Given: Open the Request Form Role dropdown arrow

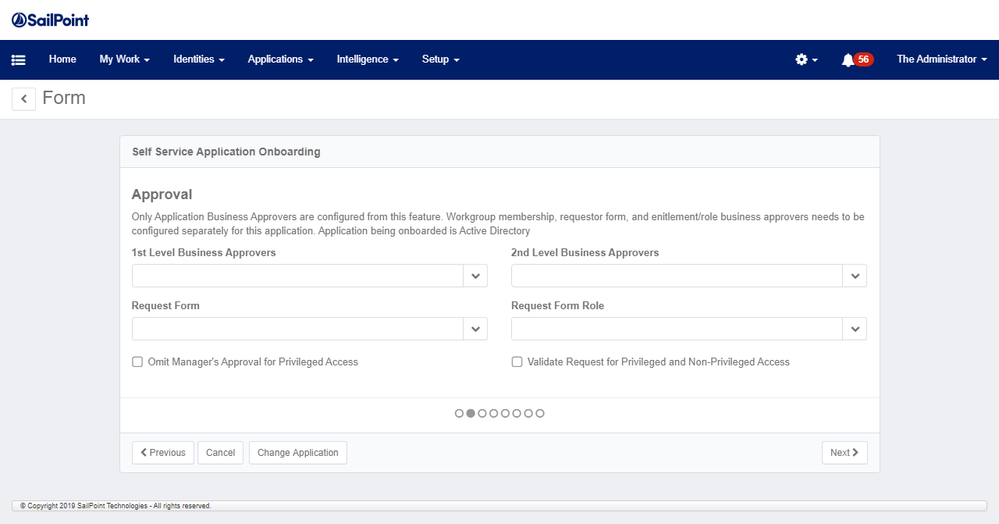Looking at the screenshot, I should click(x=854, y=329).
